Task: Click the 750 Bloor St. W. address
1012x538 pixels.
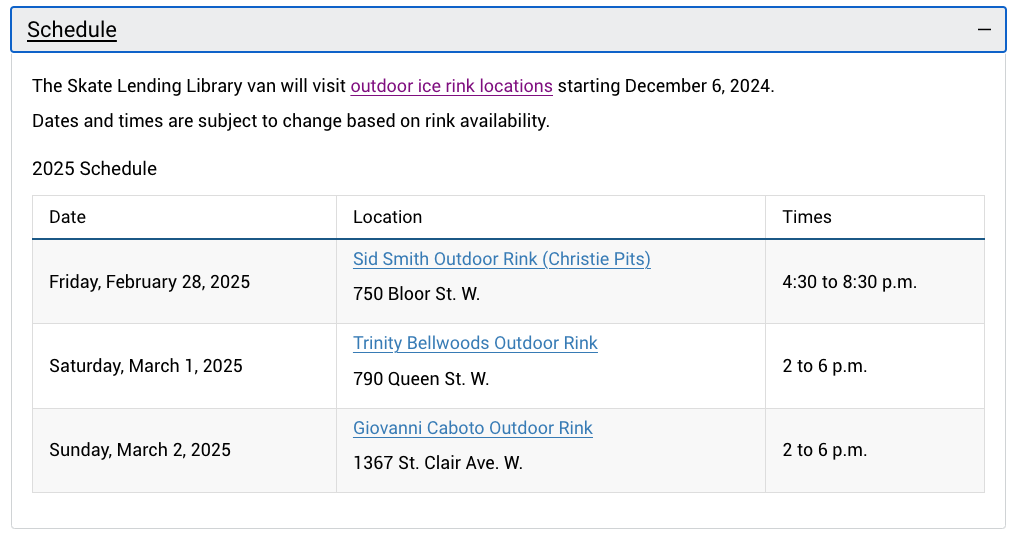Action: 416,294
